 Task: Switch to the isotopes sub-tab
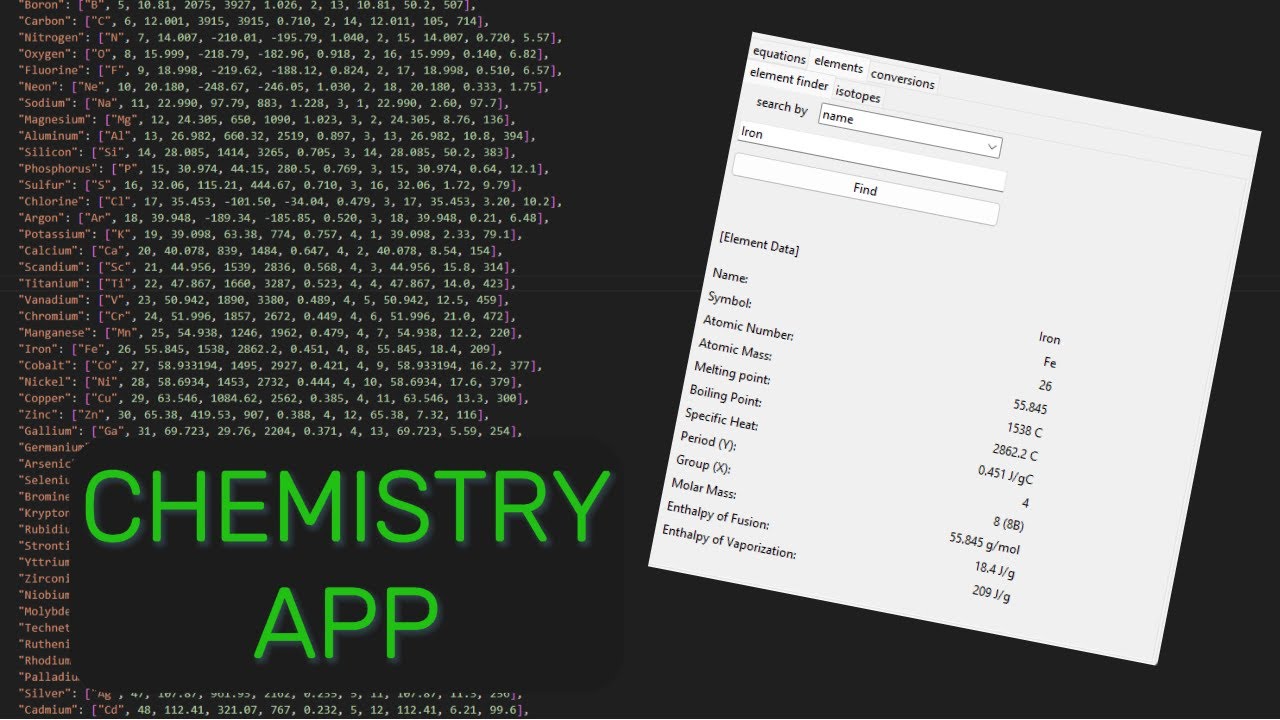[858, 94]
